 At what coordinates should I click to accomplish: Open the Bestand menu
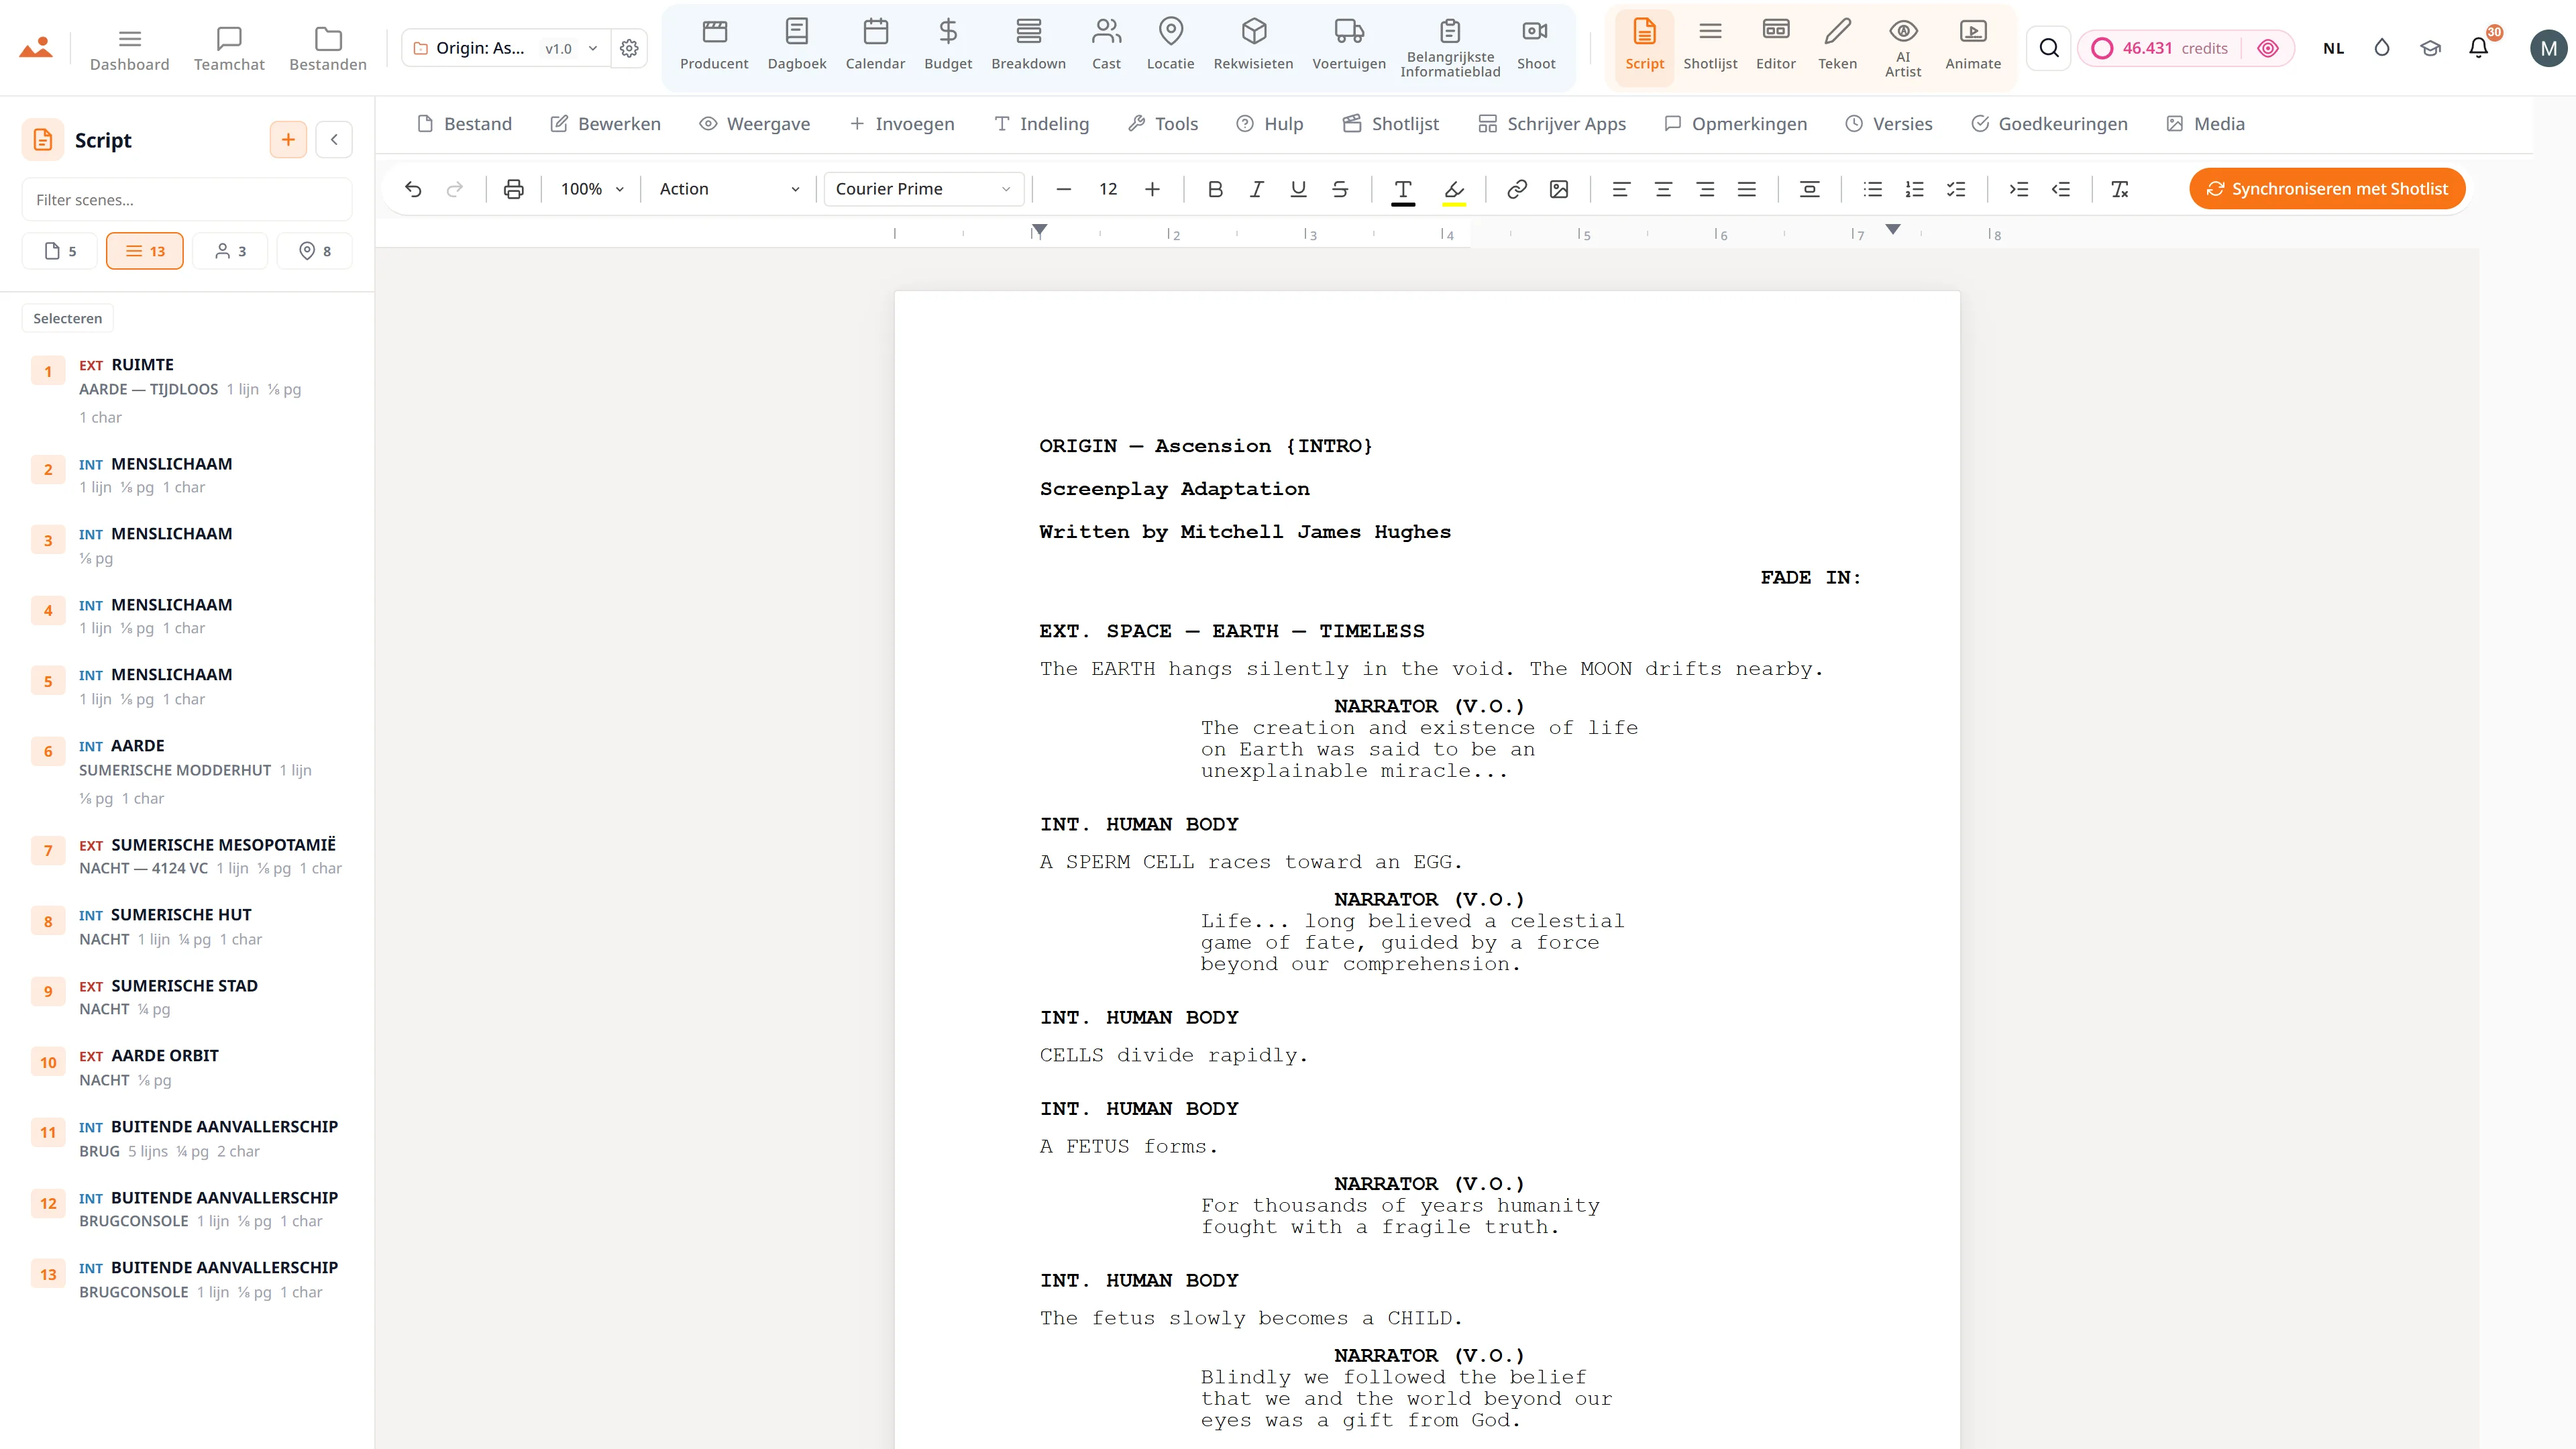(x=464, y=124)
